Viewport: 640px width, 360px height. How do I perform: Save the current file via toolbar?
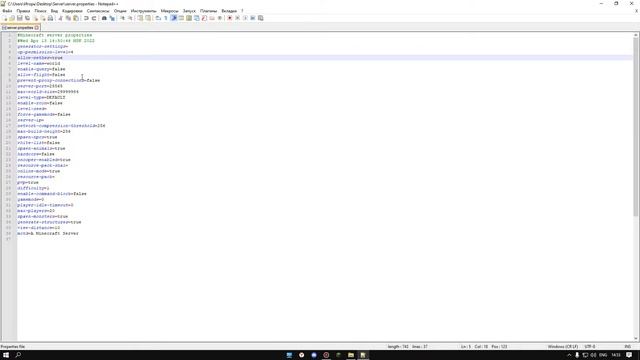20,18
